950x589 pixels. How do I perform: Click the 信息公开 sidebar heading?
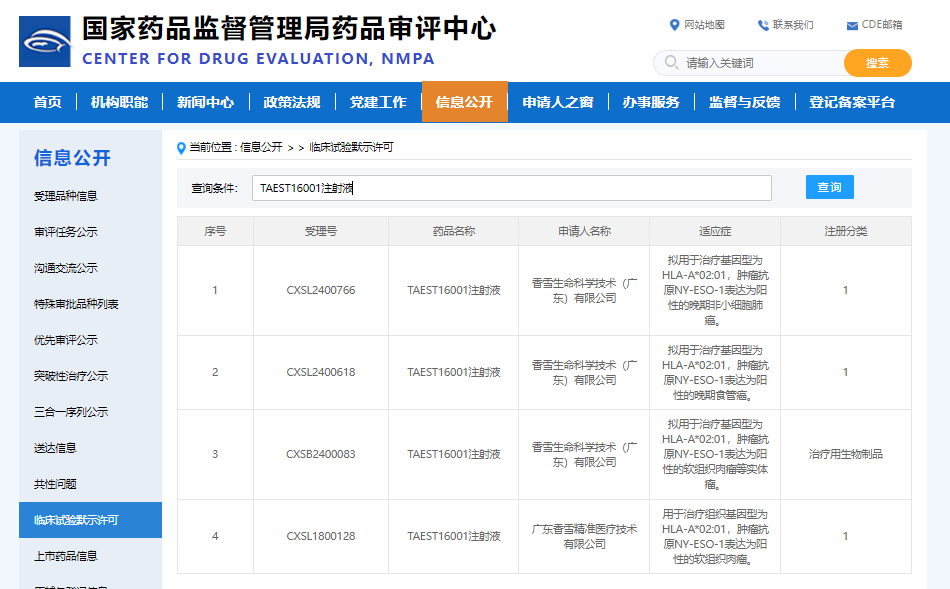(x=72, y=158)
